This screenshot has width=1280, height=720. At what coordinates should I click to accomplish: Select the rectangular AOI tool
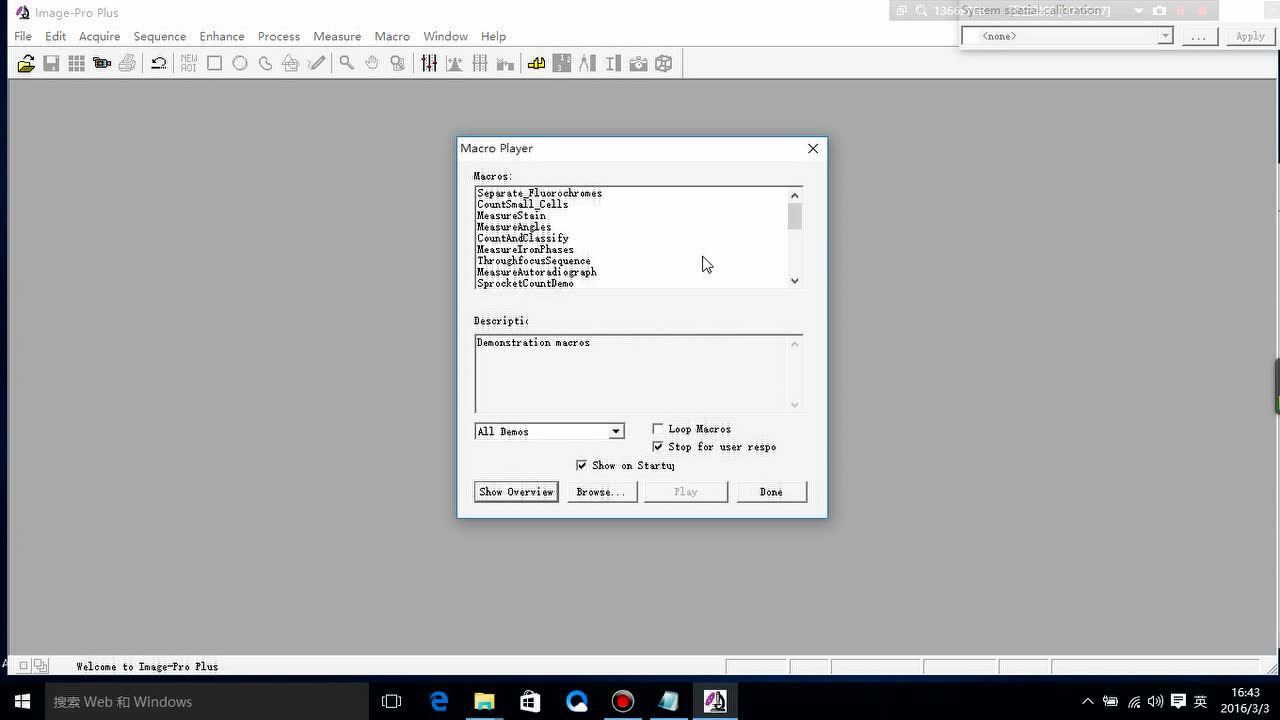click(214, 64)
